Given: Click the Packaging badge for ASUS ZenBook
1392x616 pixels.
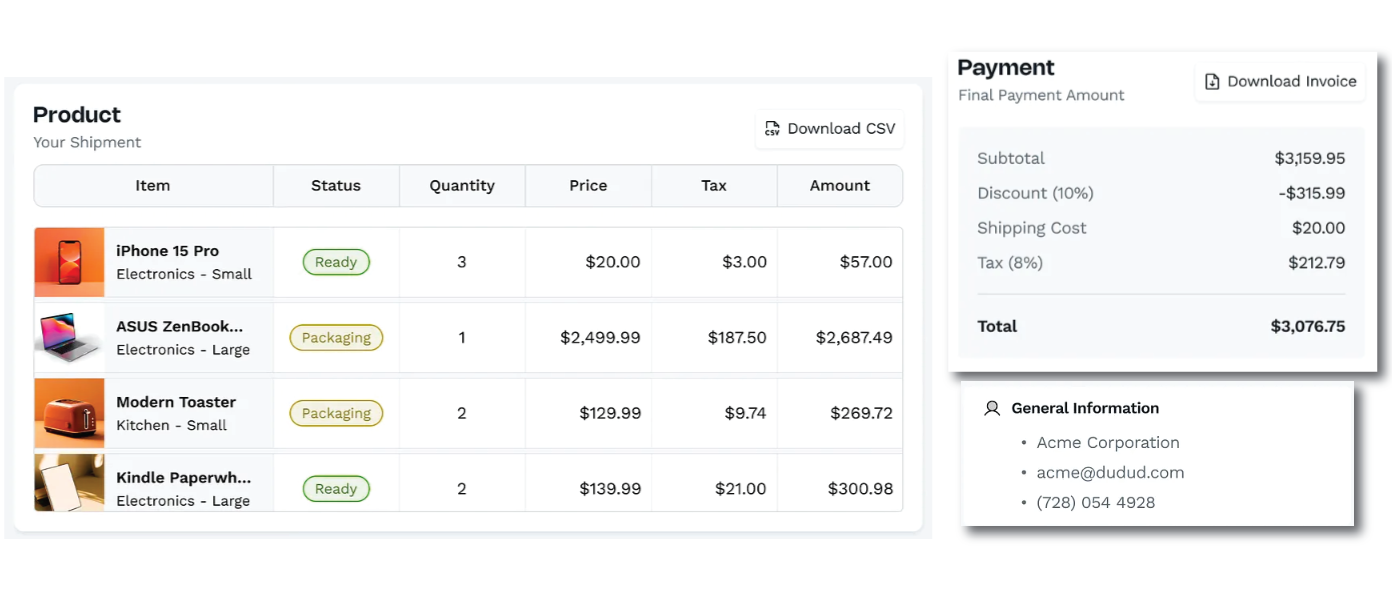Looking at the screenshot, I should pyautogui.click(x=336, y=338).
